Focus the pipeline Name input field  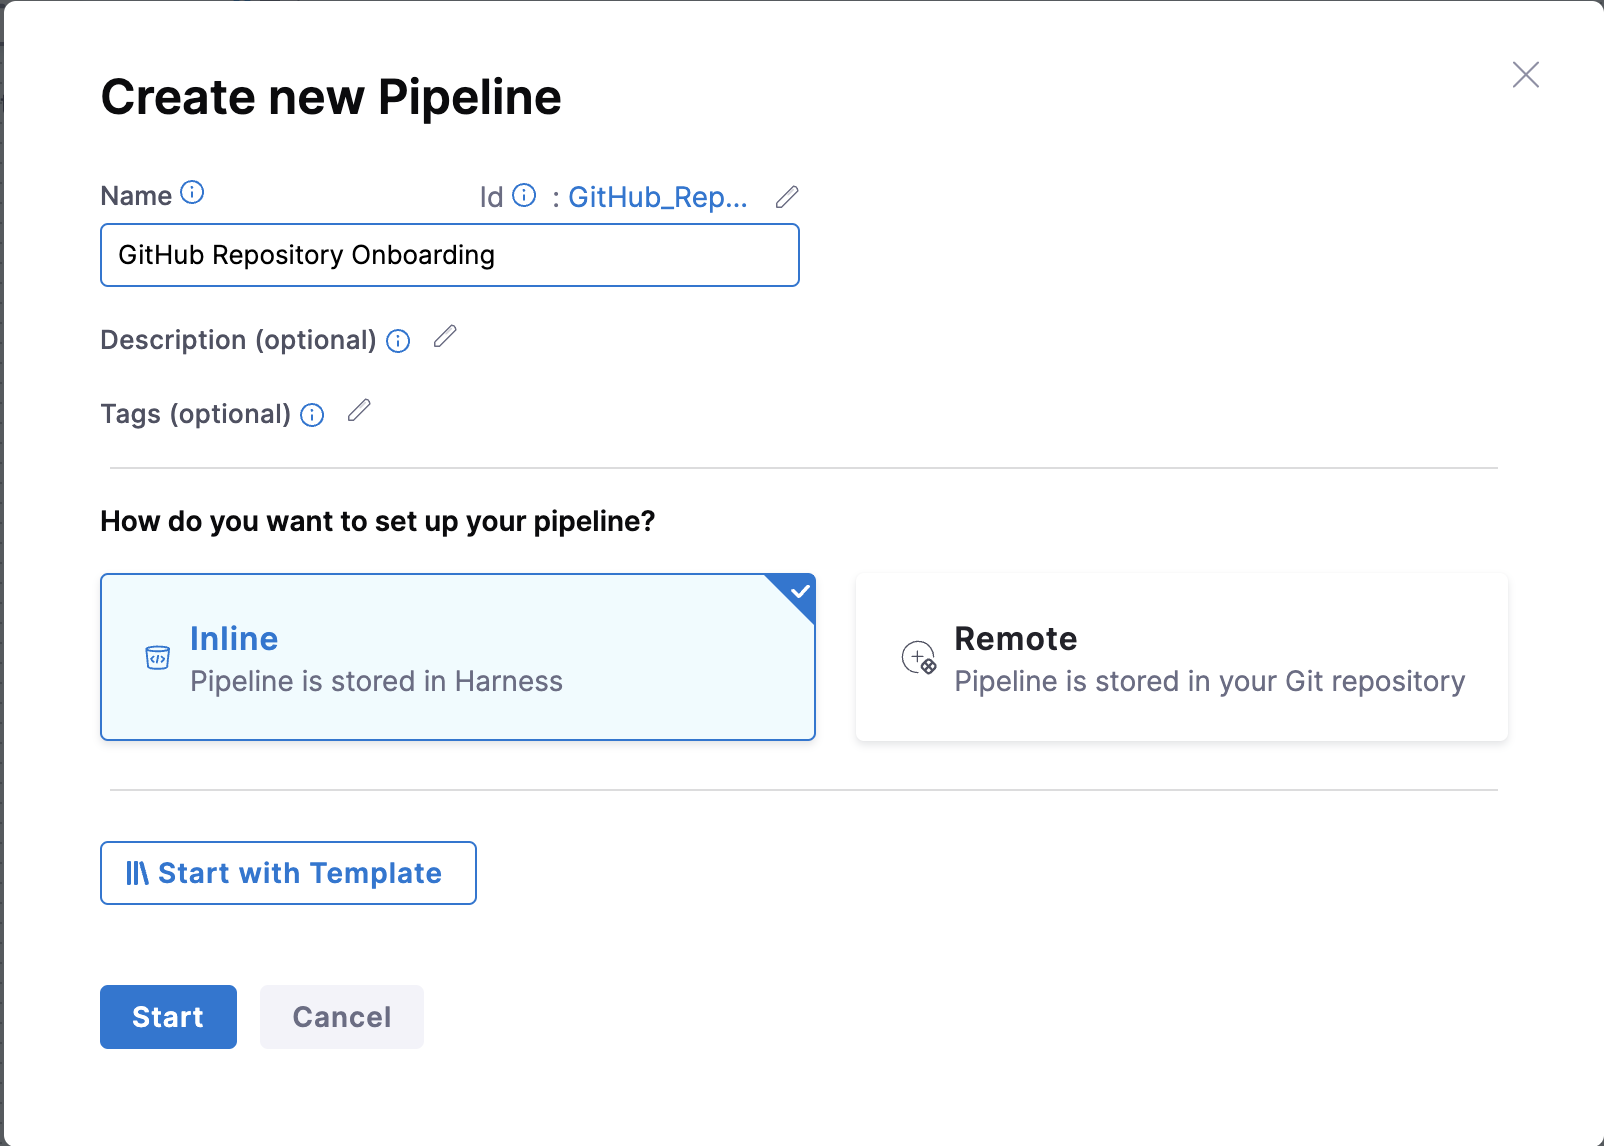[x=449, y=255]
